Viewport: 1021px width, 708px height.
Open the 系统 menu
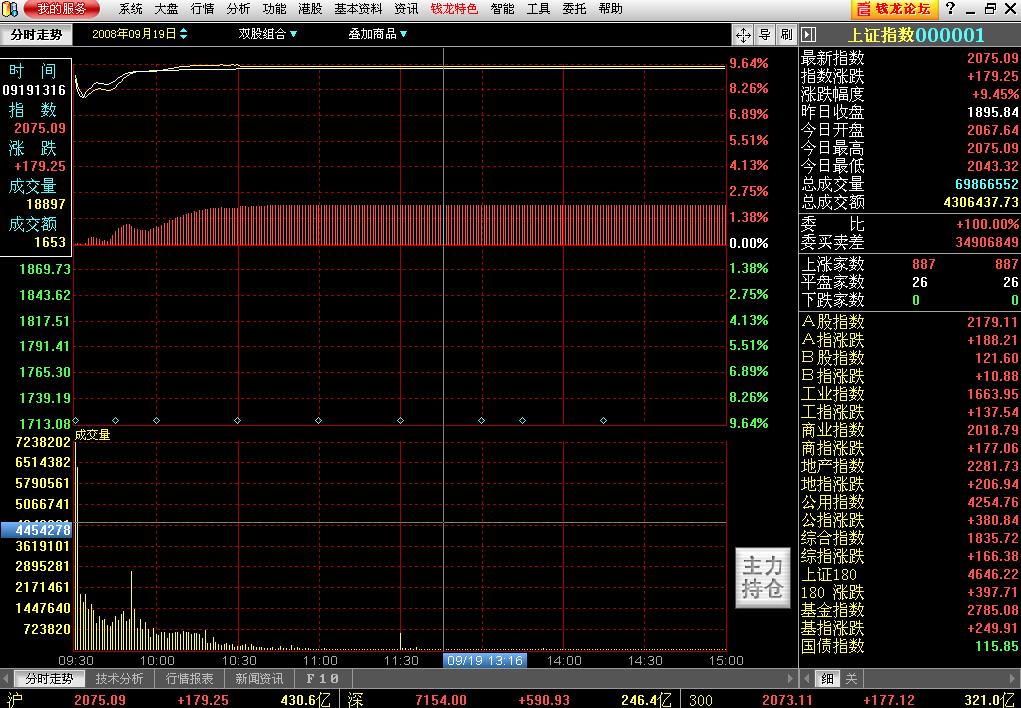coord(131,9)
